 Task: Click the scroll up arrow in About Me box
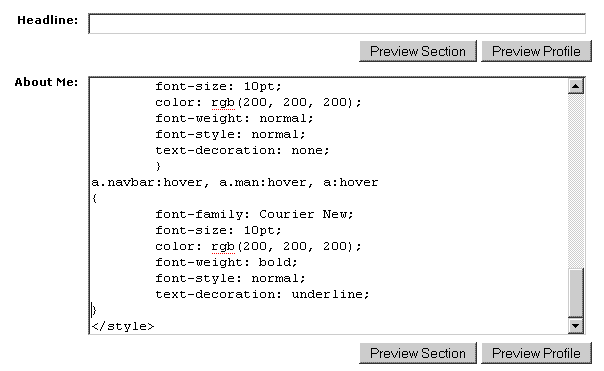[x=575, y=86]
